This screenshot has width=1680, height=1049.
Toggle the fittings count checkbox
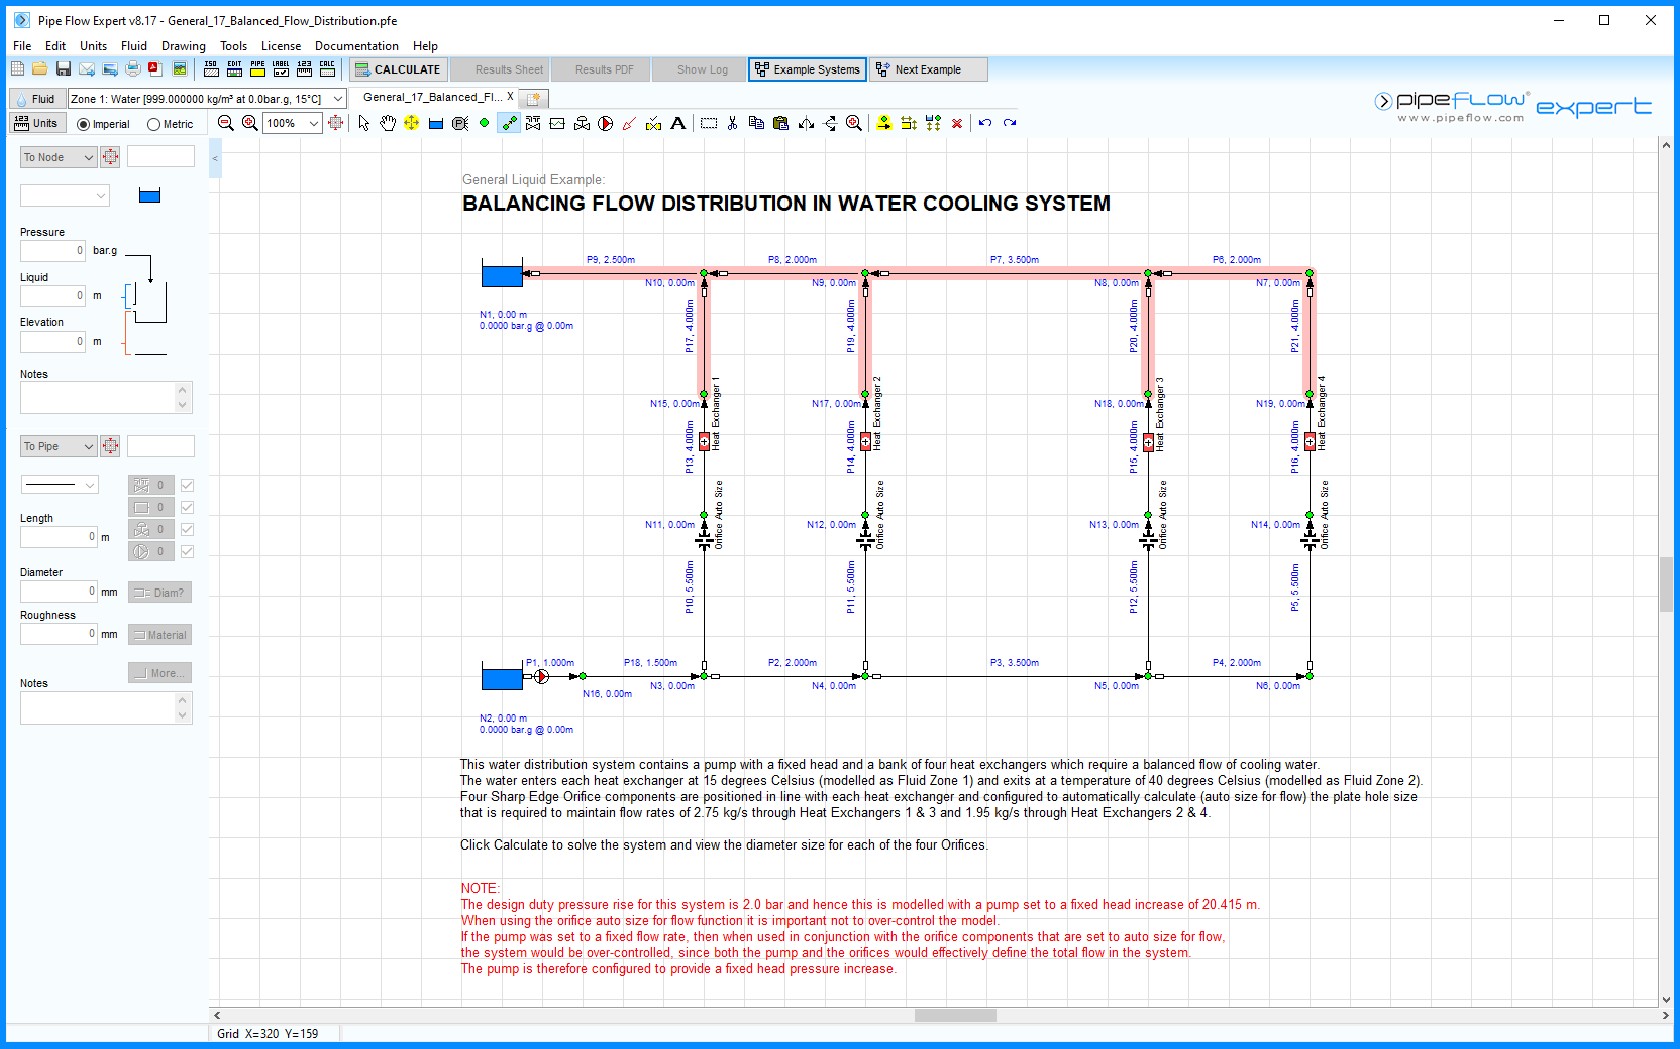(187, 485)
